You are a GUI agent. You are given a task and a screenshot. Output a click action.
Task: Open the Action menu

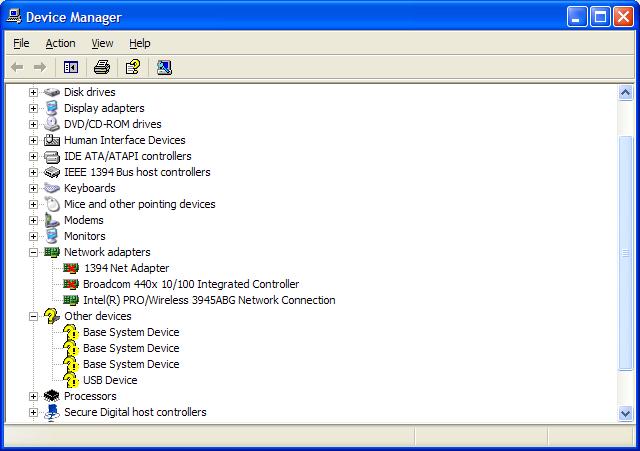pyautogui.click(x=60, y=43)
